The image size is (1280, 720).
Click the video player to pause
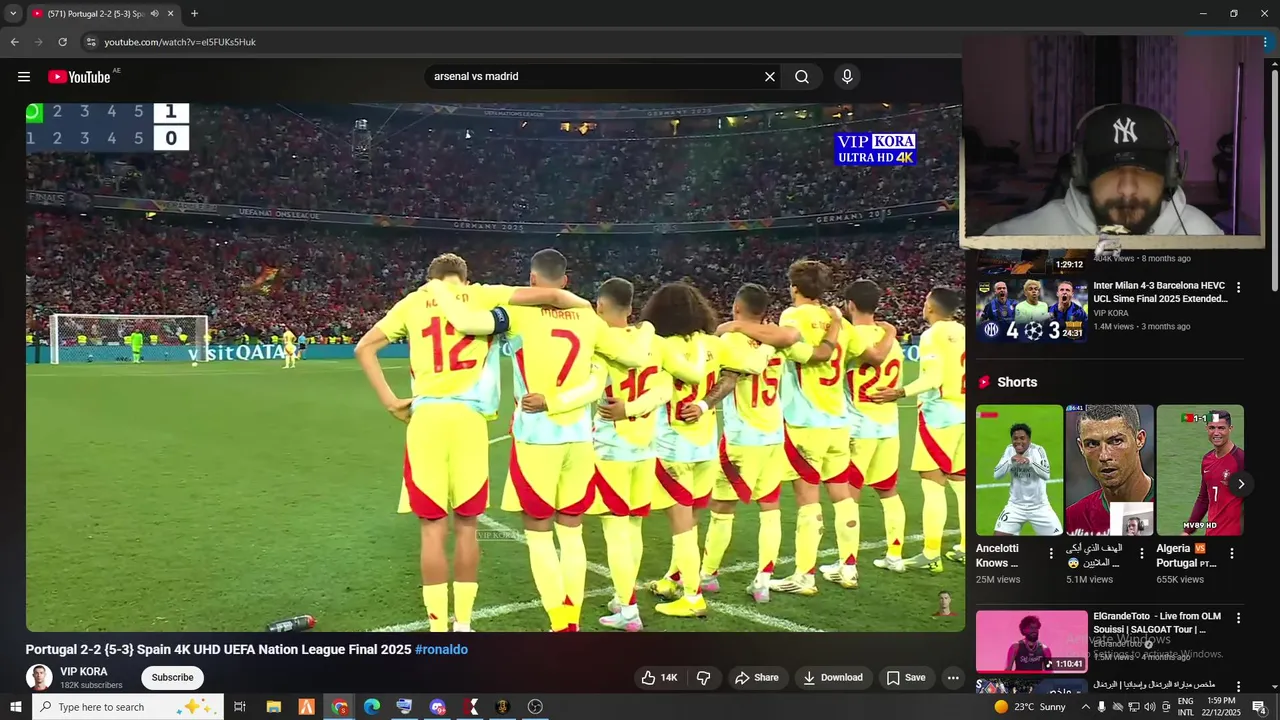495,368
